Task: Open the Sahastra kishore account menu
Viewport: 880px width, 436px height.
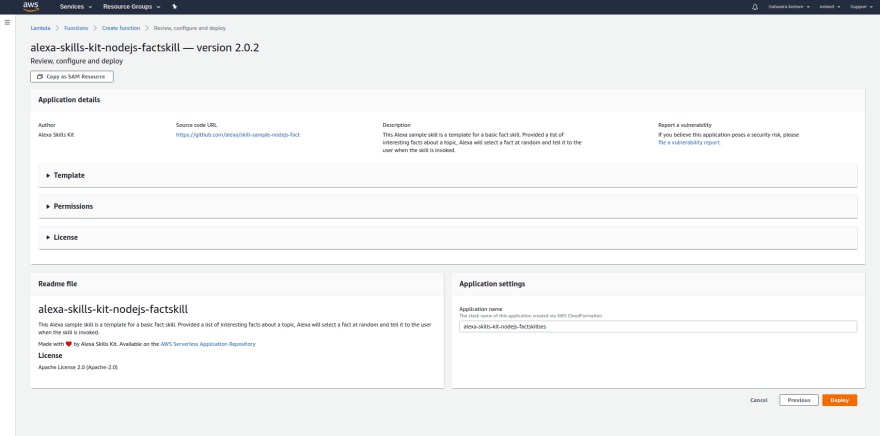Action: (790, 7)
